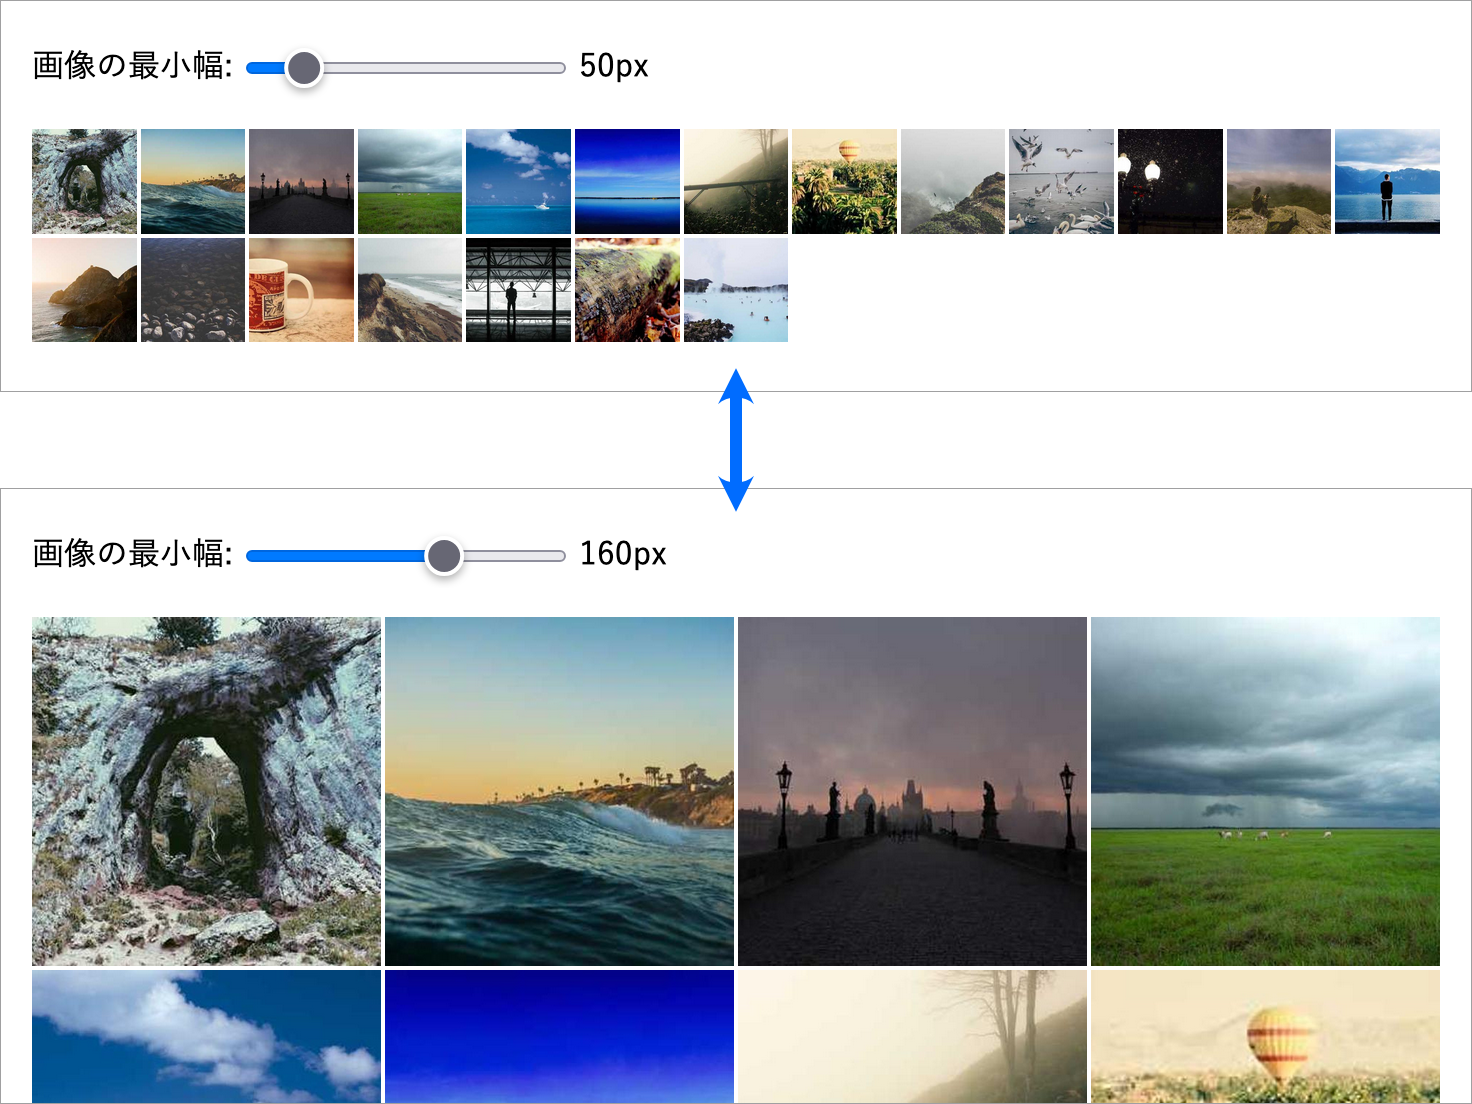Screen dimensions: 1472x1104
Task: Click the small coastal rock sunset thumbnail
Action: click(x=84, y=290)
